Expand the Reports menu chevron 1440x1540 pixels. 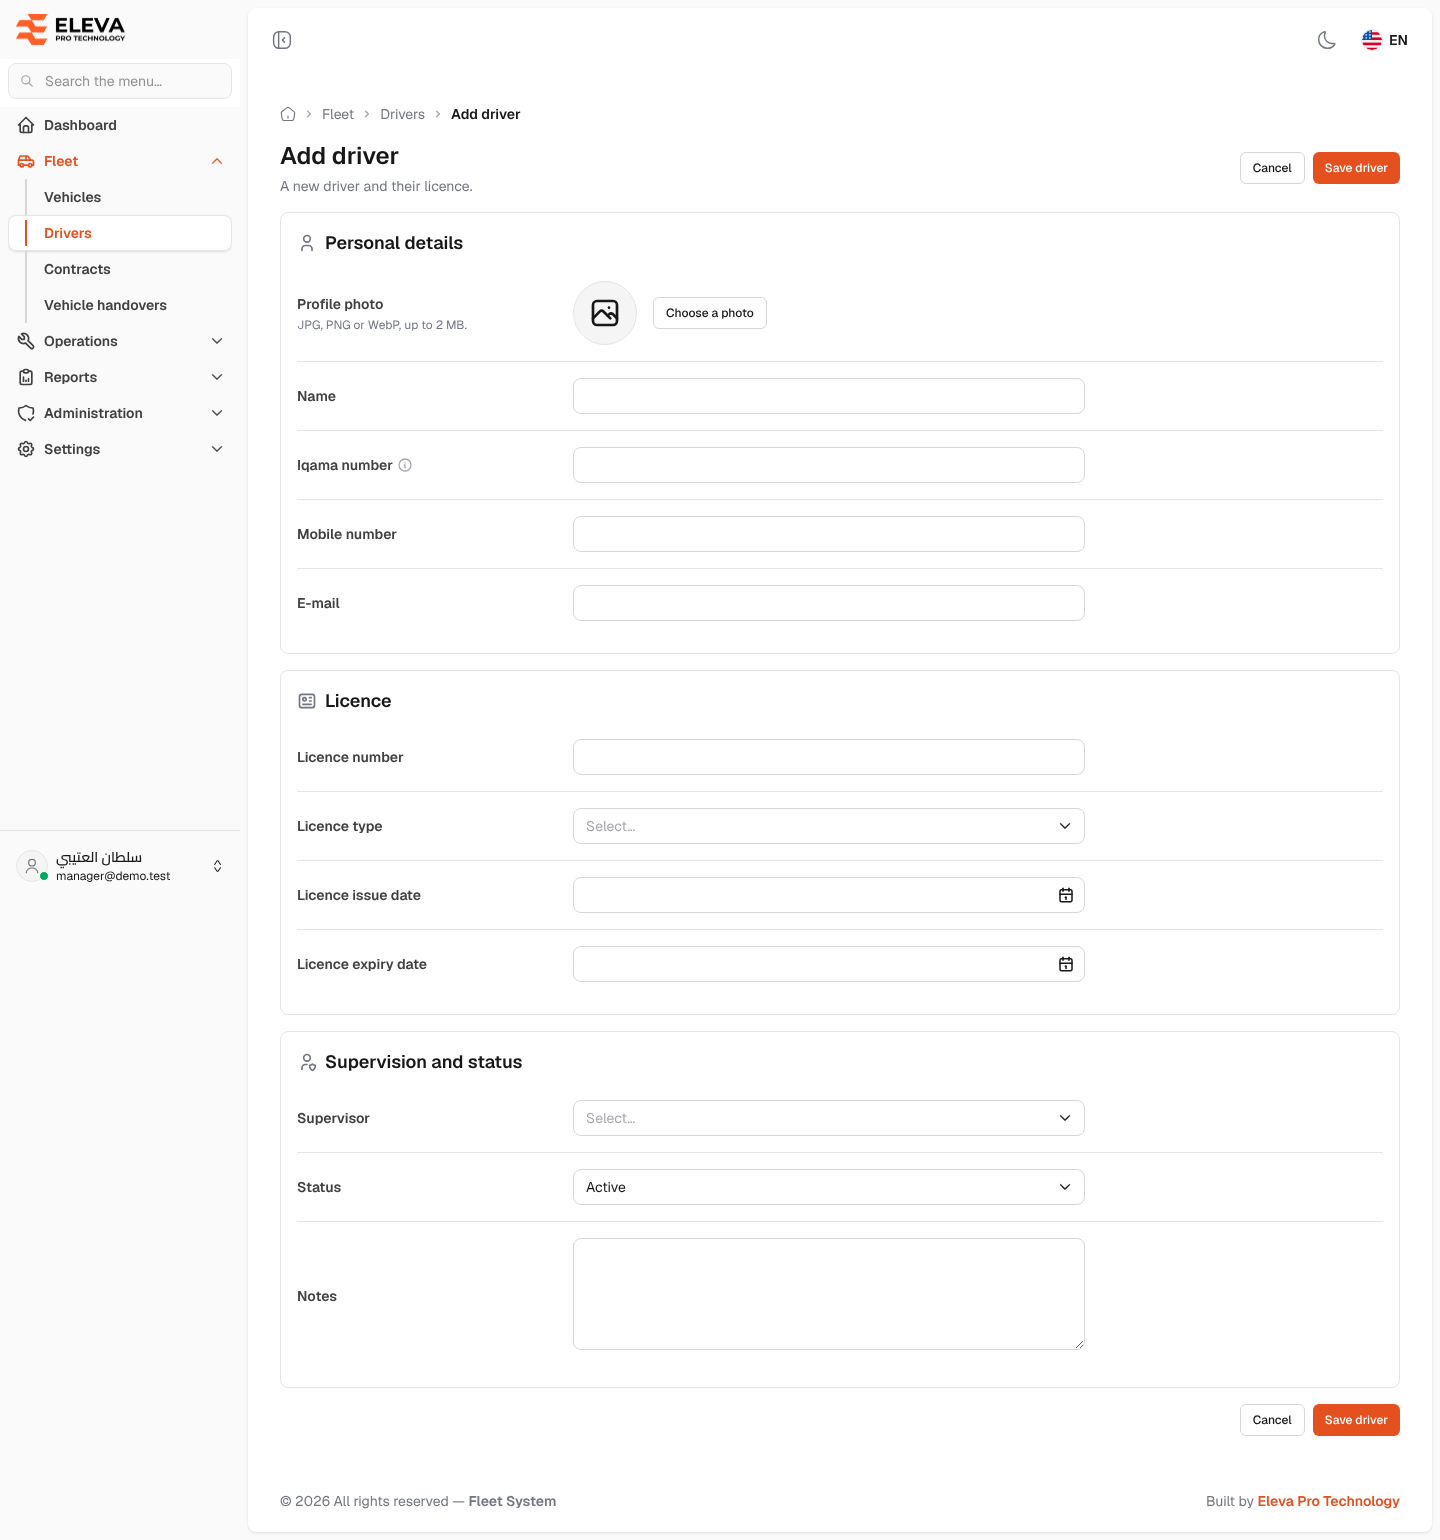click(217, 377)
